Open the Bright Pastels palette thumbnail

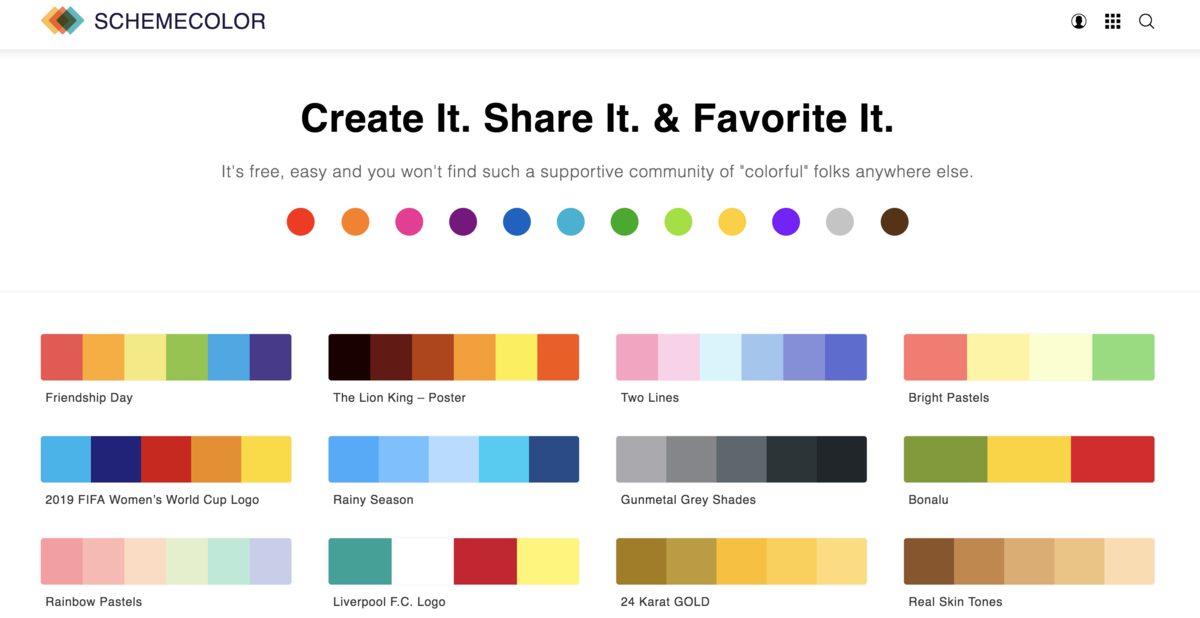[1029, 357]
